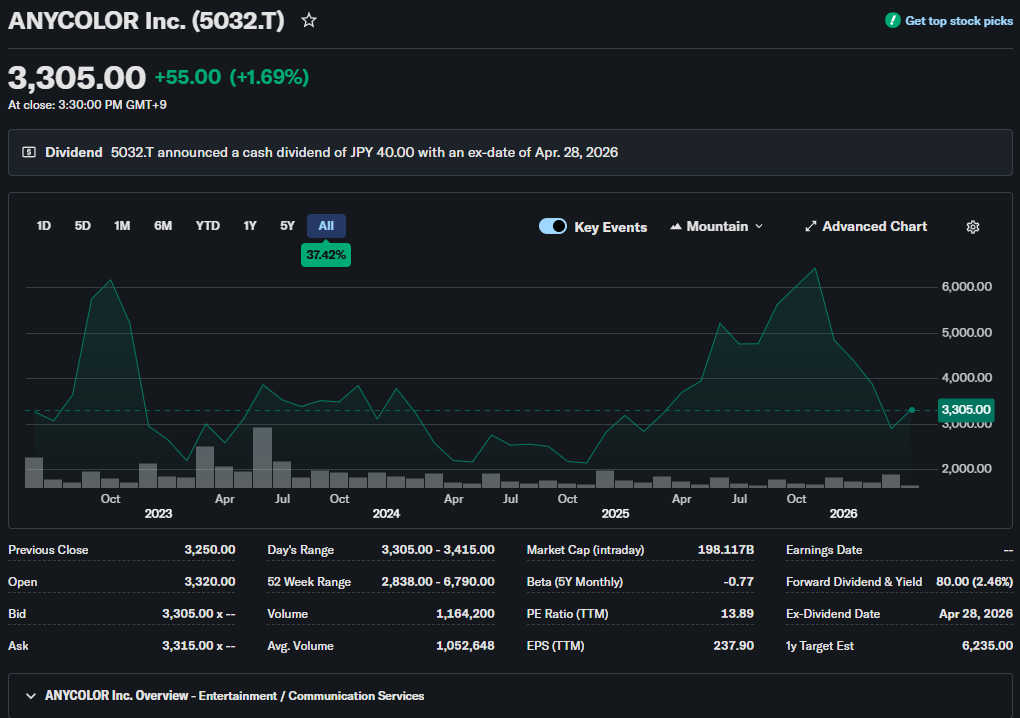This screenshot has height=718, width=1020.
Task: Click the Advanced Chart expand arrows icon
Action: (811, 227)
